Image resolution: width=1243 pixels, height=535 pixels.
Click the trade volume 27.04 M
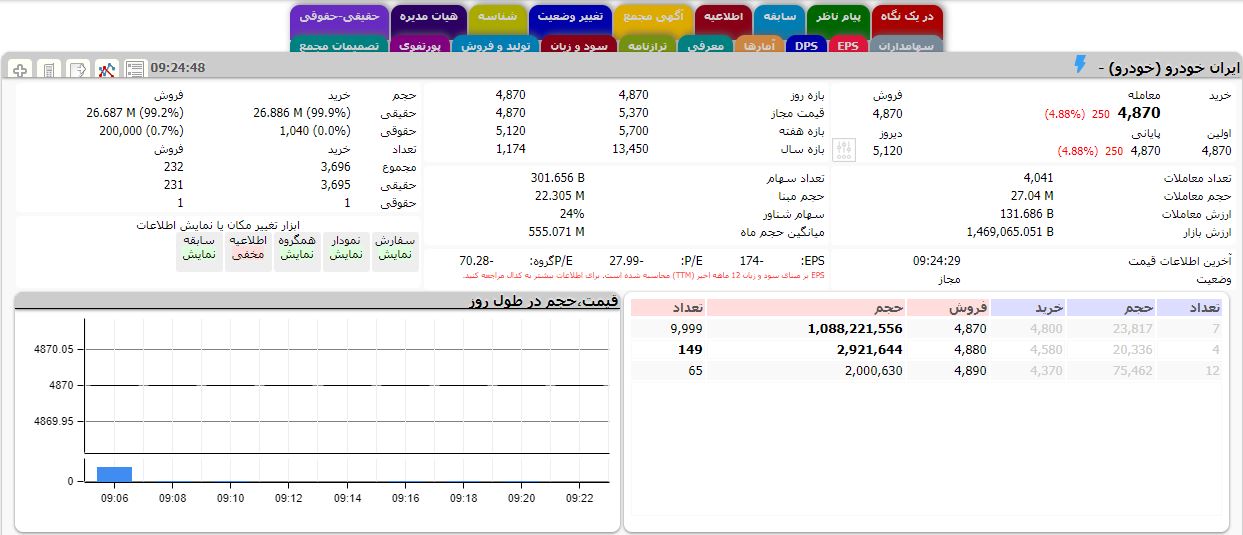pyautogui.click(x=1031, y=195)
